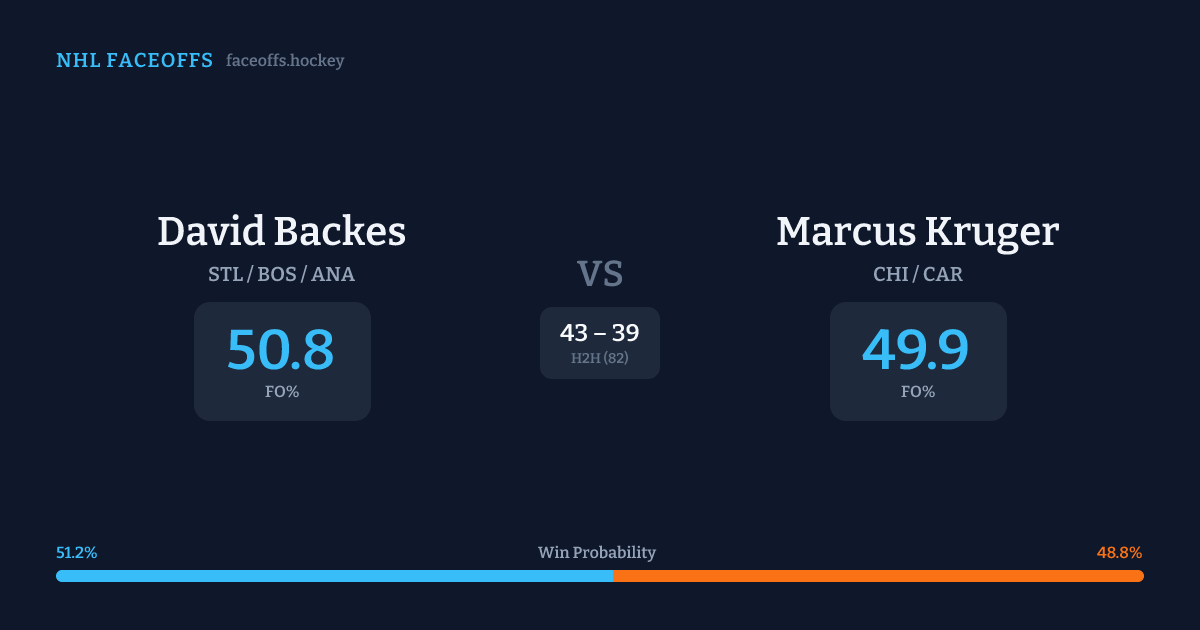Click the 49.9 faceoff percentage number
This screenshot has height=630, width=1200.
tap(916, 350)
